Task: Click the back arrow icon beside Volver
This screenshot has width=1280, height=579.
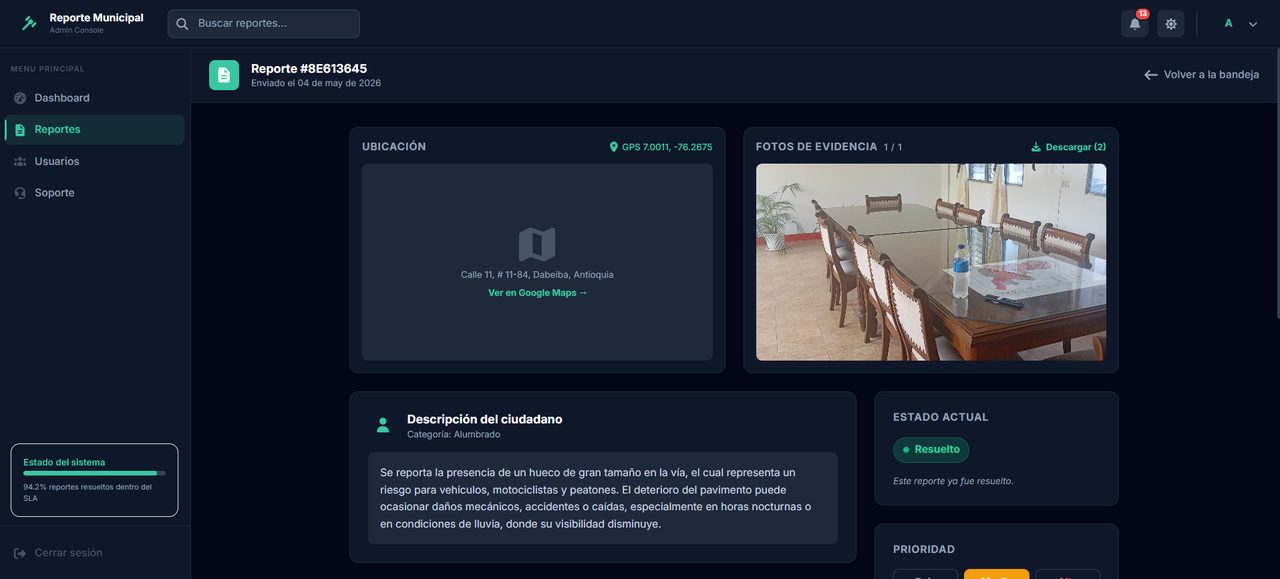Action: 1151,75
